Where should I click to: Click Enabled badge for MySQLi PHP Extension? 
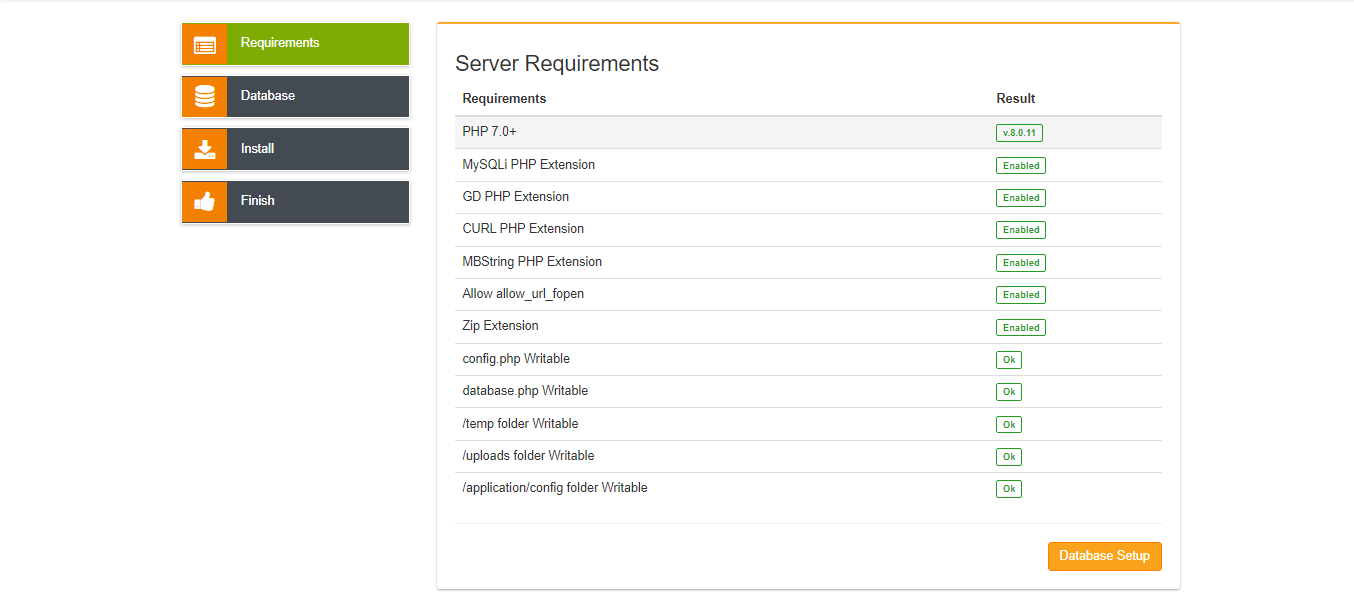coord(1020,166)
